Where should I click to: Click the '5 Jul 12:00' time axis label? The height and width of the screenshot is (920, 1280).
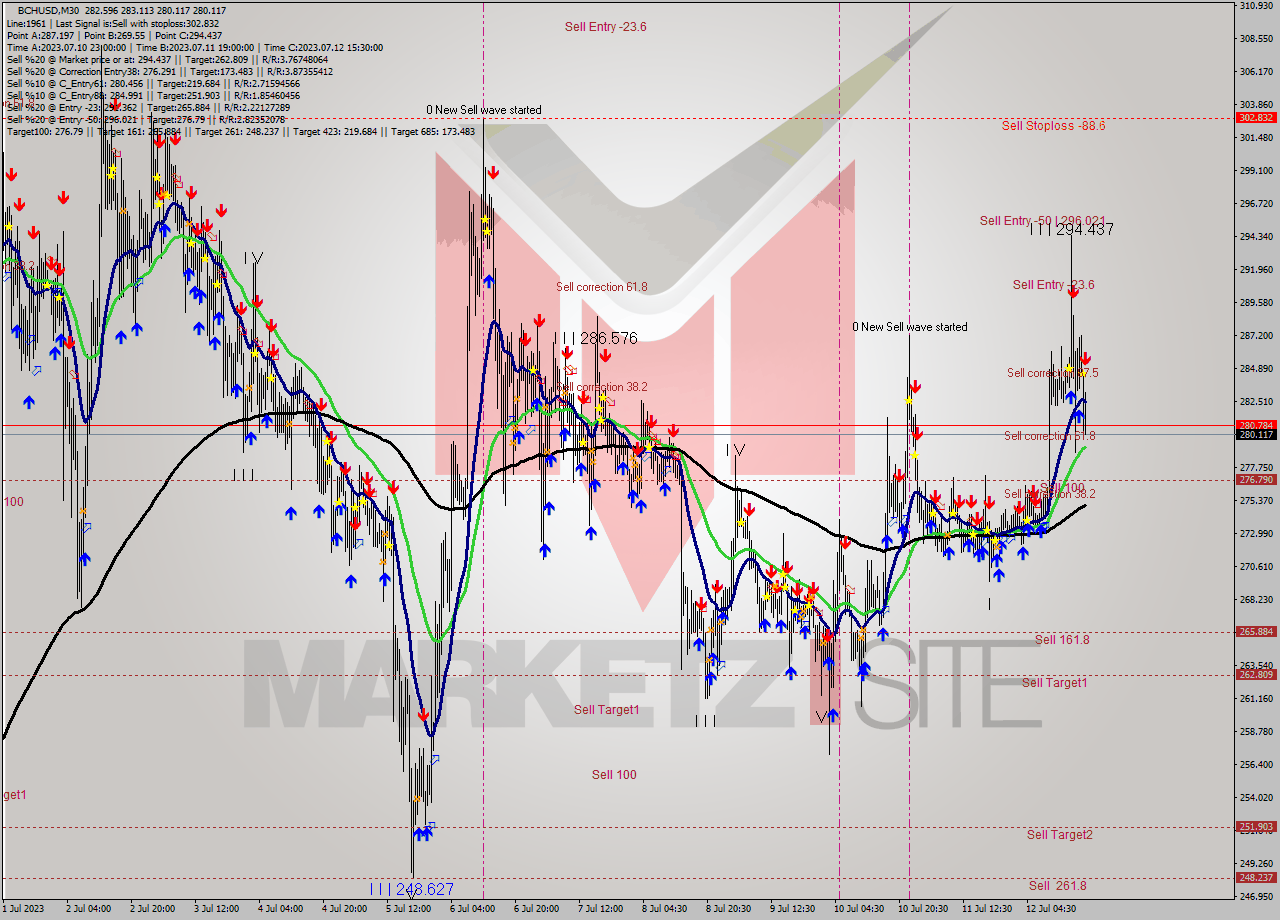coord(408,910)
